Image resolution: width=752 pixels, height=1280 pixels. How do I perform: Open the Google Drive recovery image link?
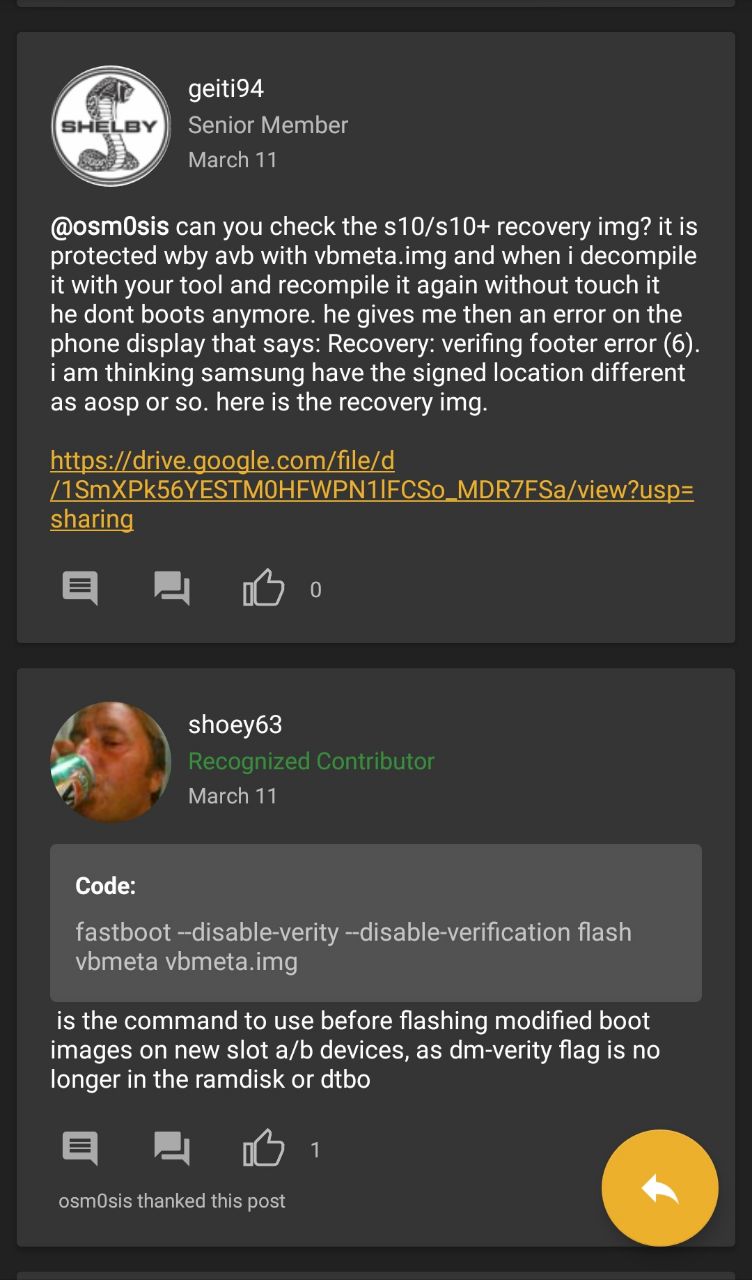pyautogui.click(x=372, y=490)
